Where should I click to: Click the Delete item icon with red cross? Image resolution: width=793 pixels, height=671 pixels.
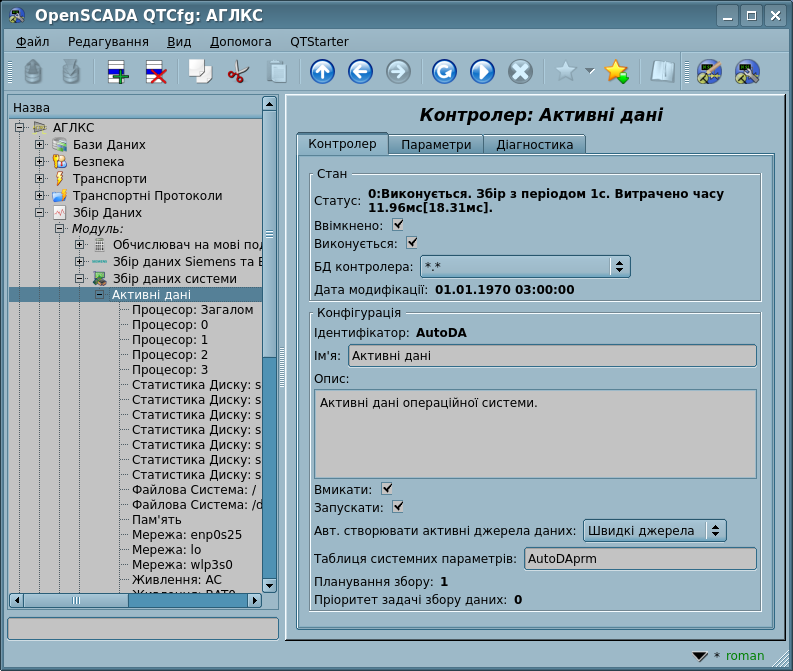pyautogui.click(x=156, y=71)
